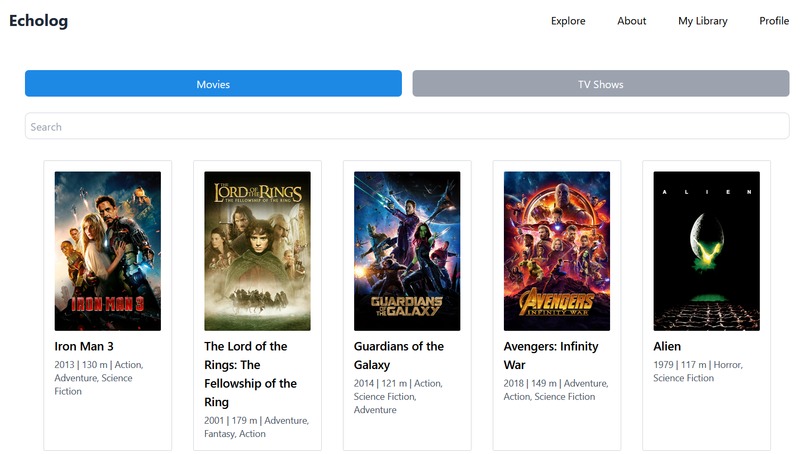
Task: Click the 1979 | 117 m details
Action: tap(698, 371)
